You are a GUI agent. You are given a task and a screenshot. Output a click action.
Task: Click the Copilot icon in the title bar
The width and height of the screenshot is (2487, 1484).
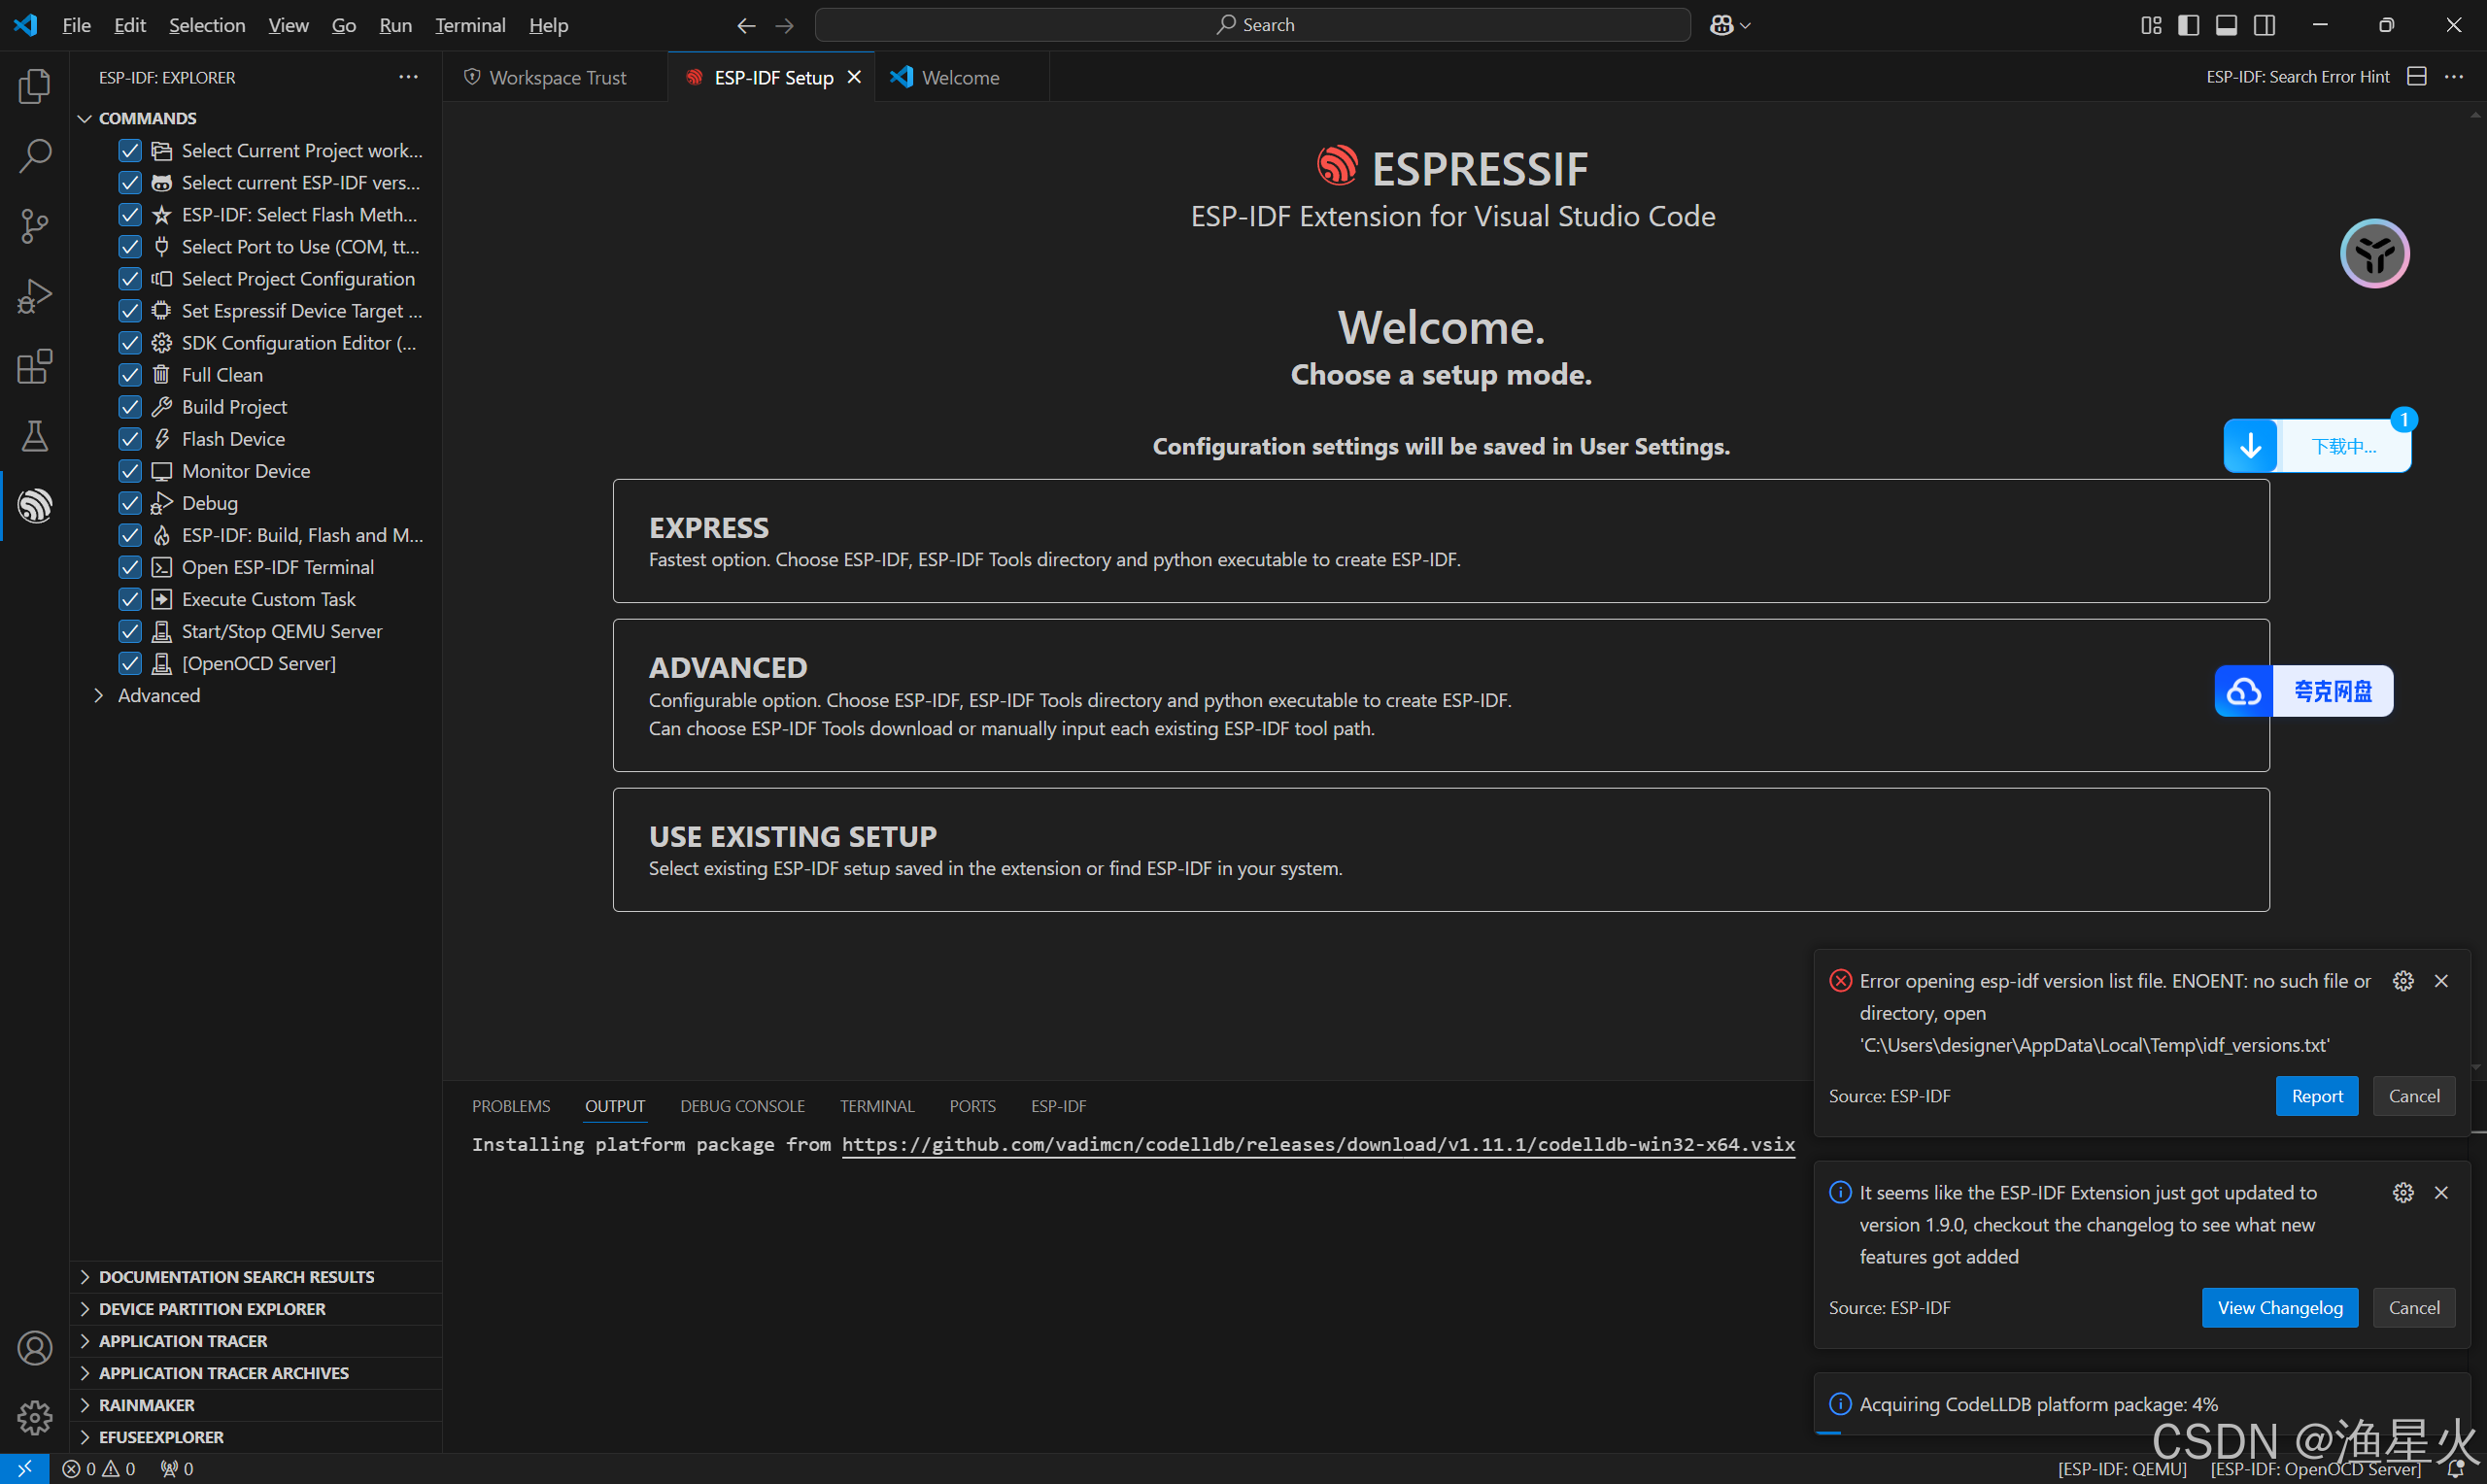click(1721, 25)
